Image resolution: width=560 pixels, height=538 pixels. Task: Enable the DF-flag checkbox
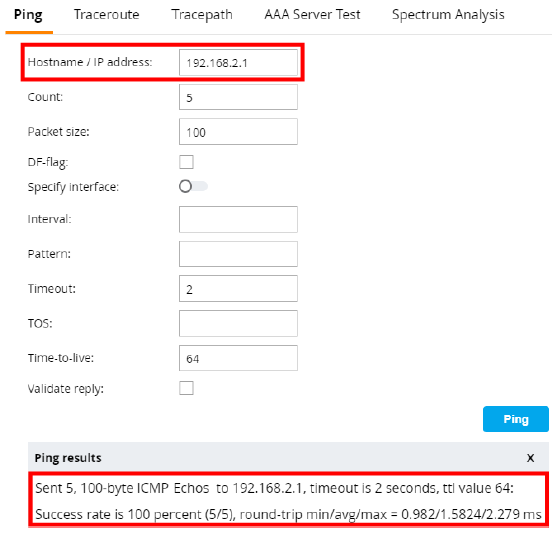186,162
